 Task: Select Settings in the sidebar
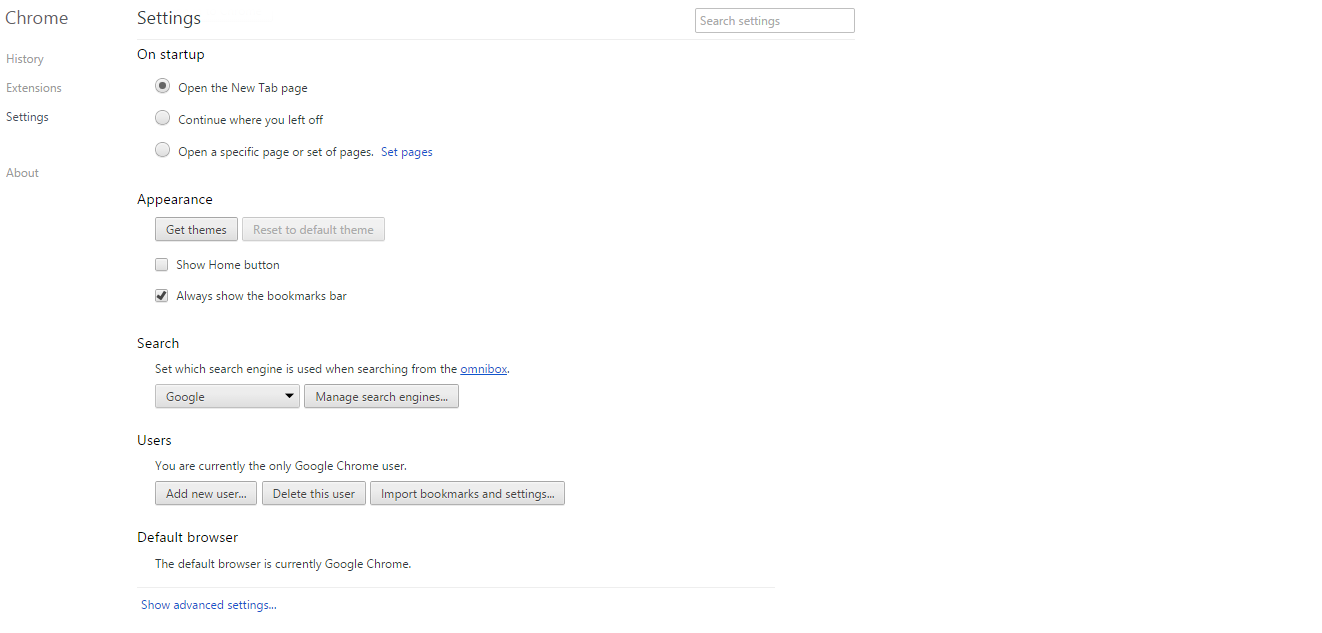click(27, 117)
